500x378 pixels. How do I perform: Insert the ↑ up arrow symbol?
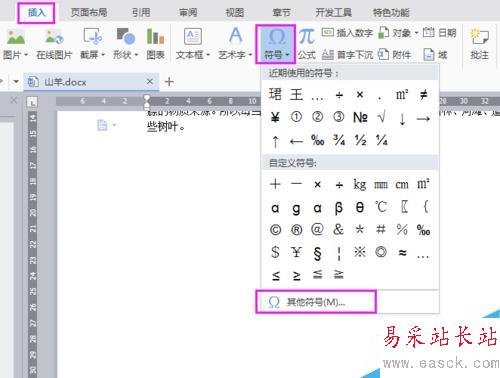point(275,141)
